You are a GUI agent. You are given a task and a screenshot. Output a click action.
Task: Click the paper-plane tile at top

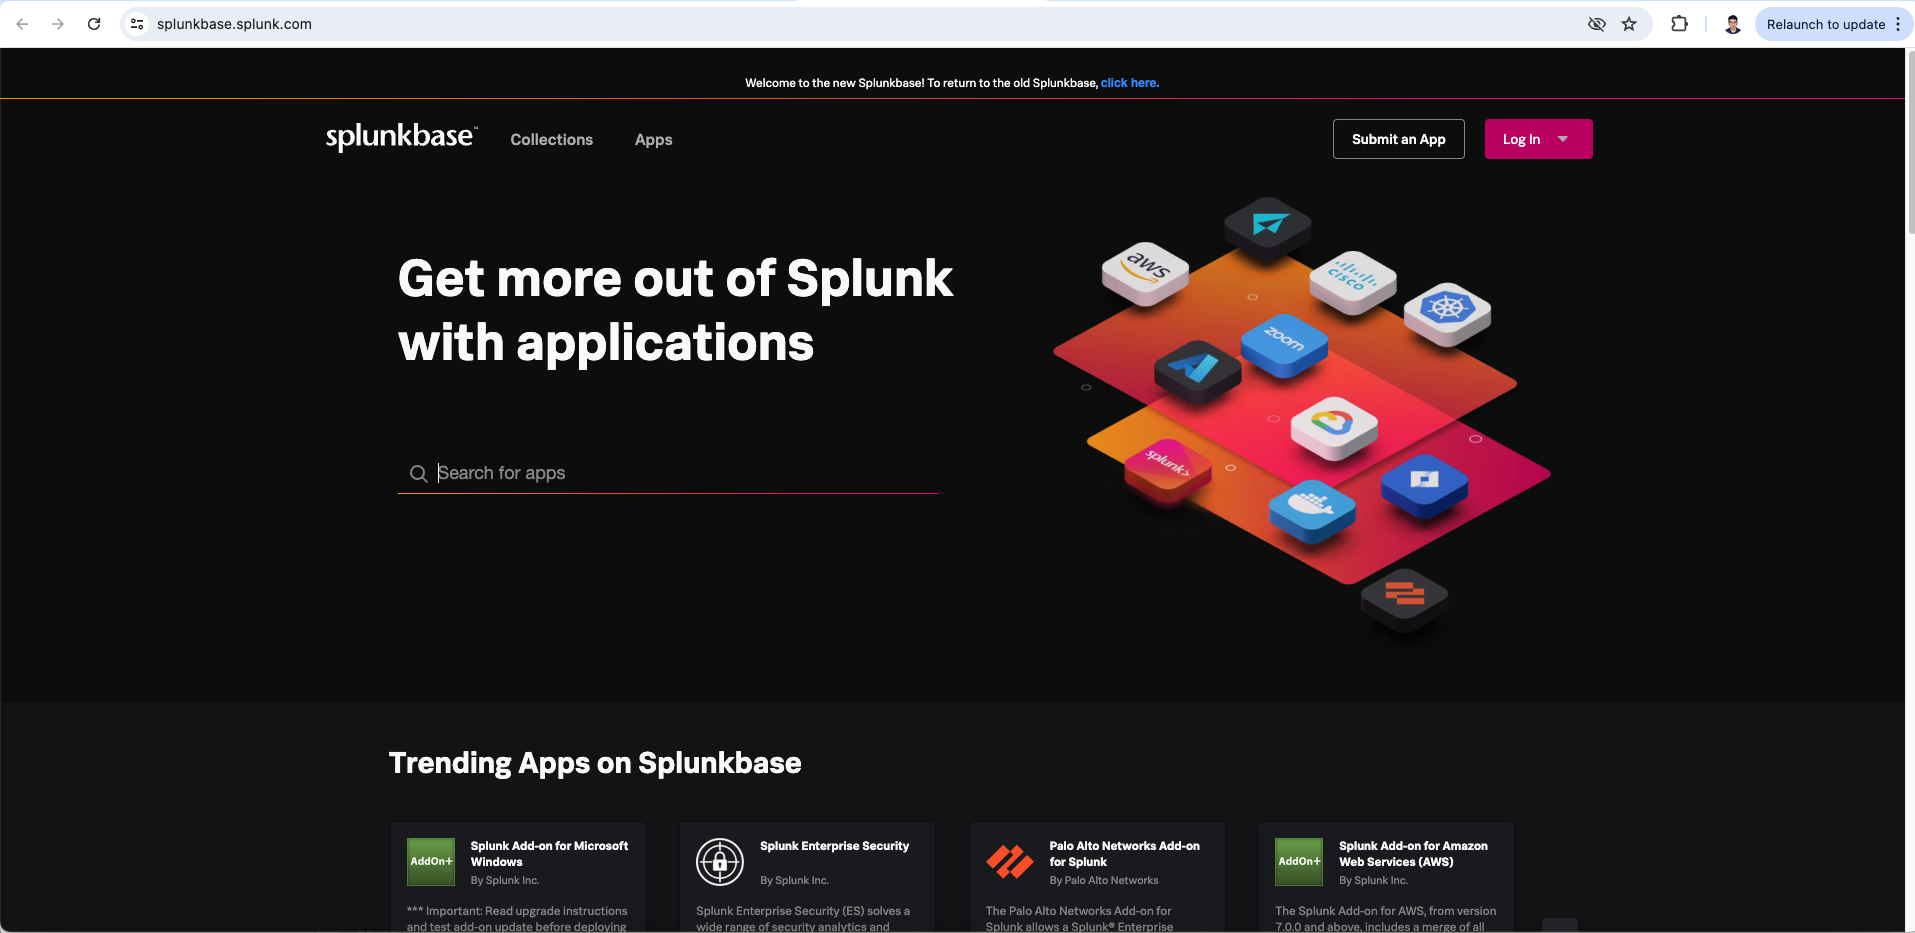point(1268,227)
